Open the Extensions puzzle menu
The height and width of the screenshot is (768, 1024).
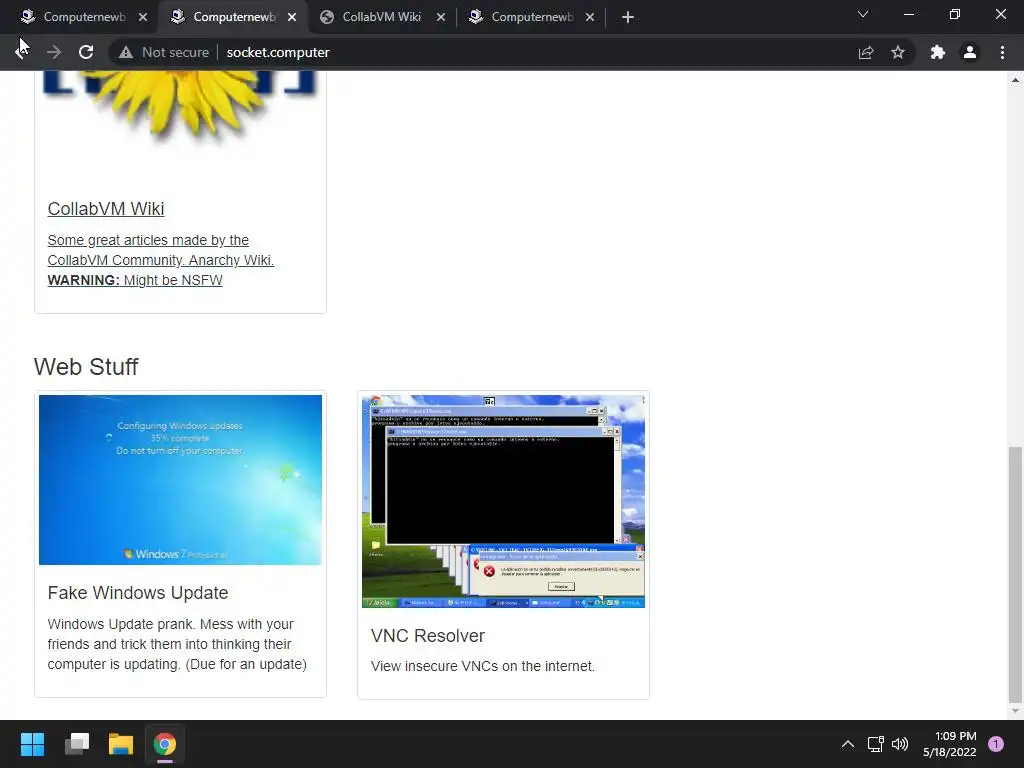(x=938, y=52)
